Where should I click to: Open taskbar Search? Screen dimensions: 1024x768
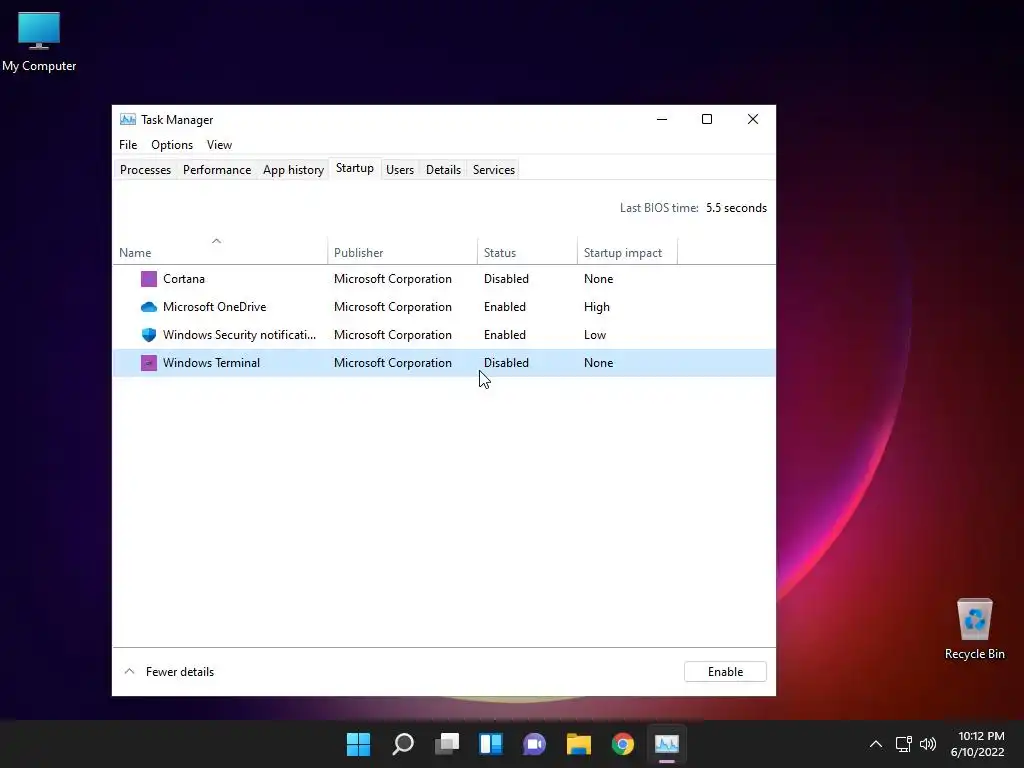(x=403, y=744)
